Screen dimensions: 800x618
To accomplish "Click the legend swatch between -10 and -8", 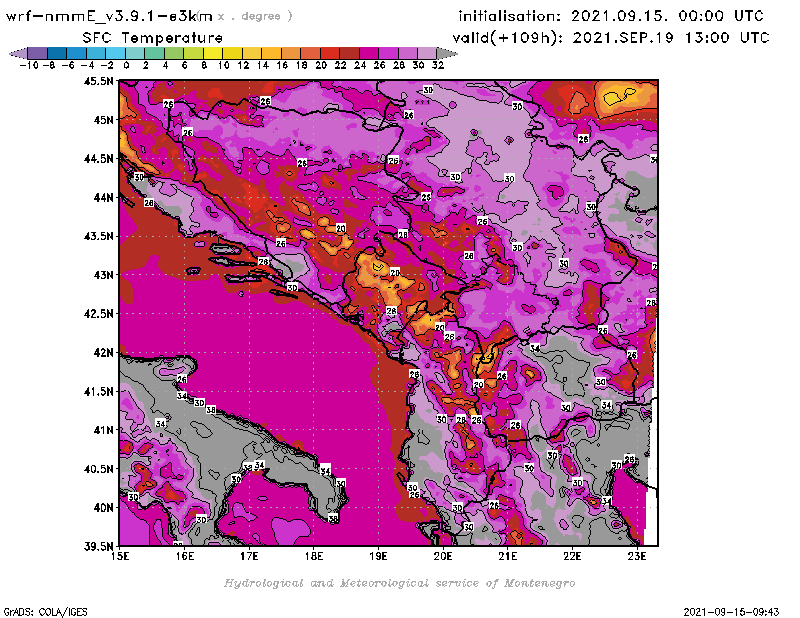I will (x=38, y=53).
